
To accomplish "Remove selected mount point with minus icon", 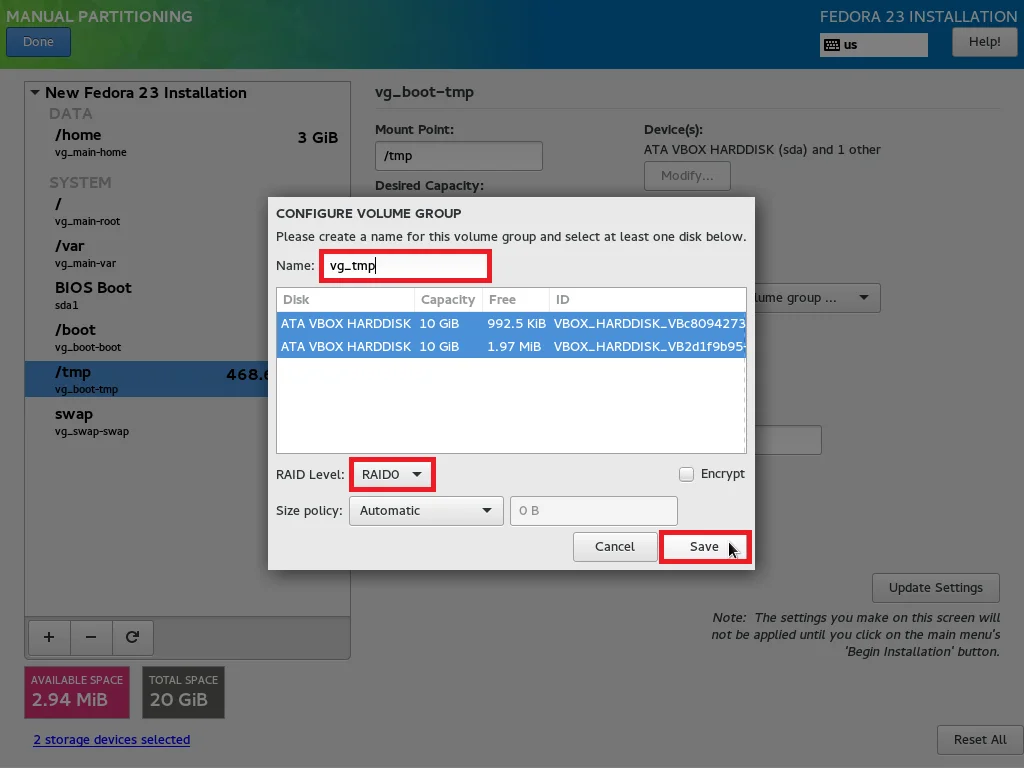I will tap(91, 637).
